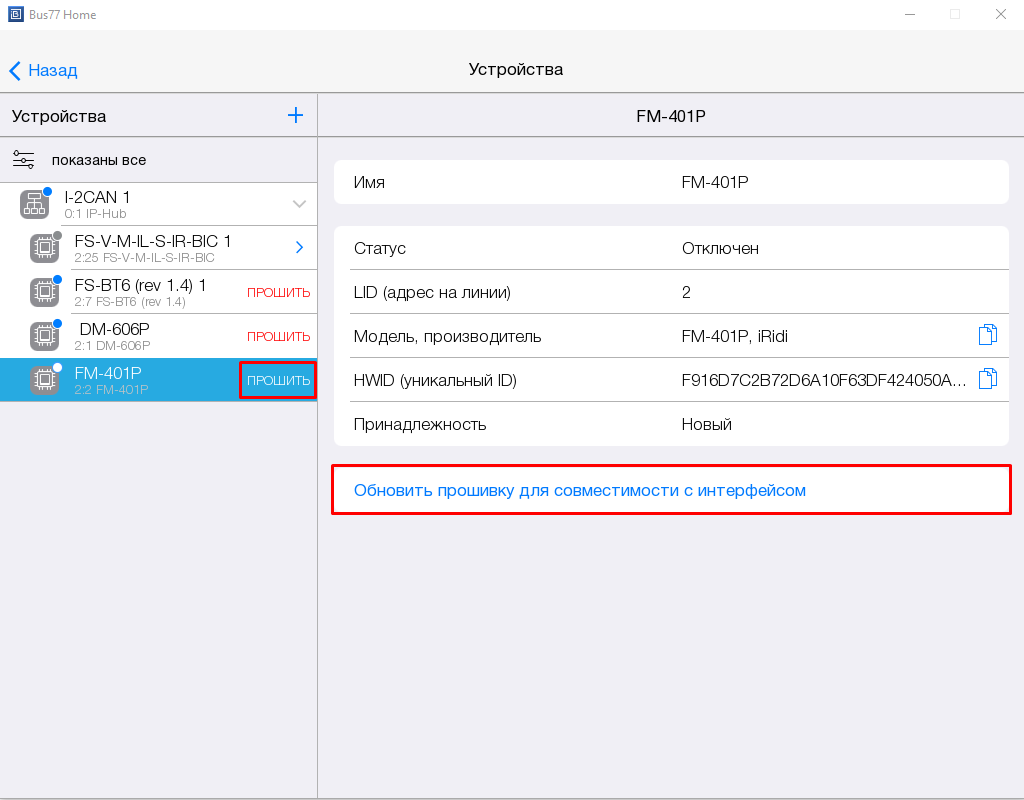Click ПРОШИТЬ next to FS-BT6
This screenshot has width=1024, height=800.
pos(278,293)
